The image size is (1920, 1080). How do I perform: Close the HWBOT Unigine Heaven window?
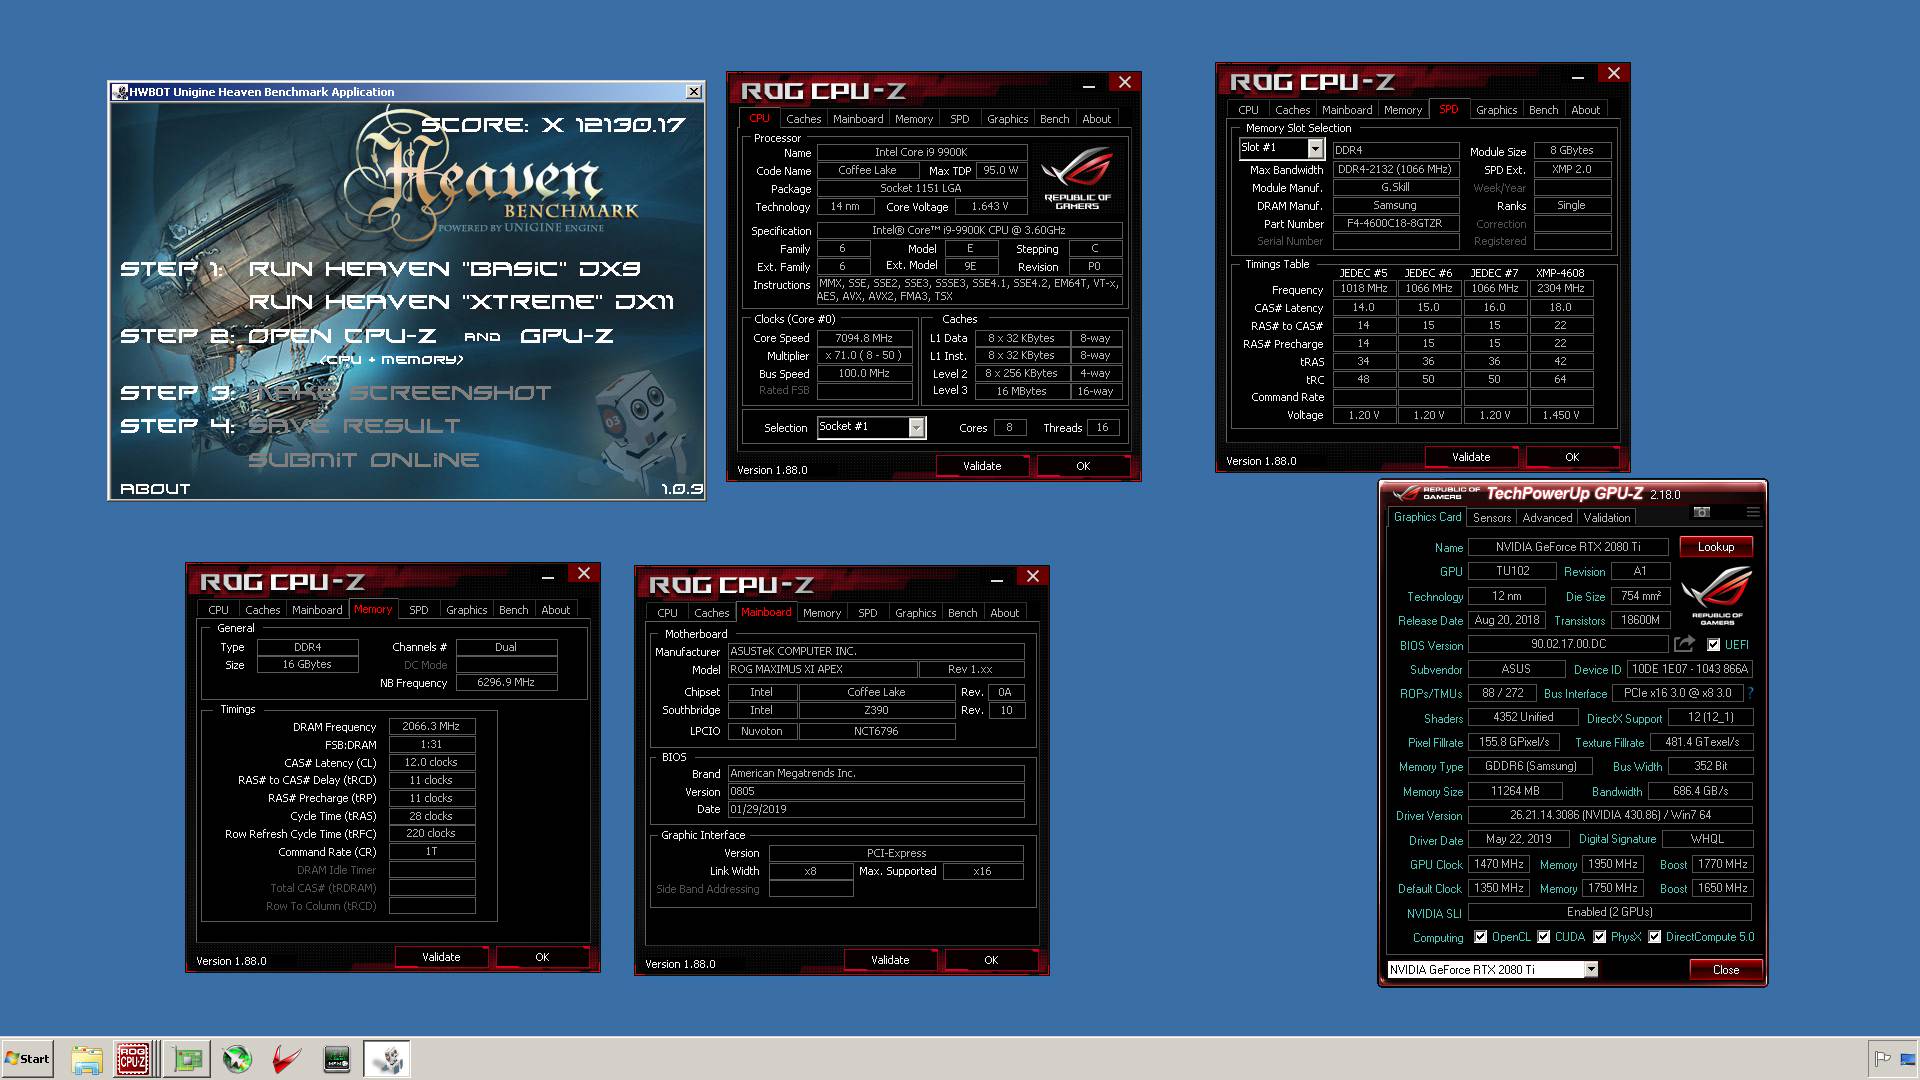tap(693, 92)
